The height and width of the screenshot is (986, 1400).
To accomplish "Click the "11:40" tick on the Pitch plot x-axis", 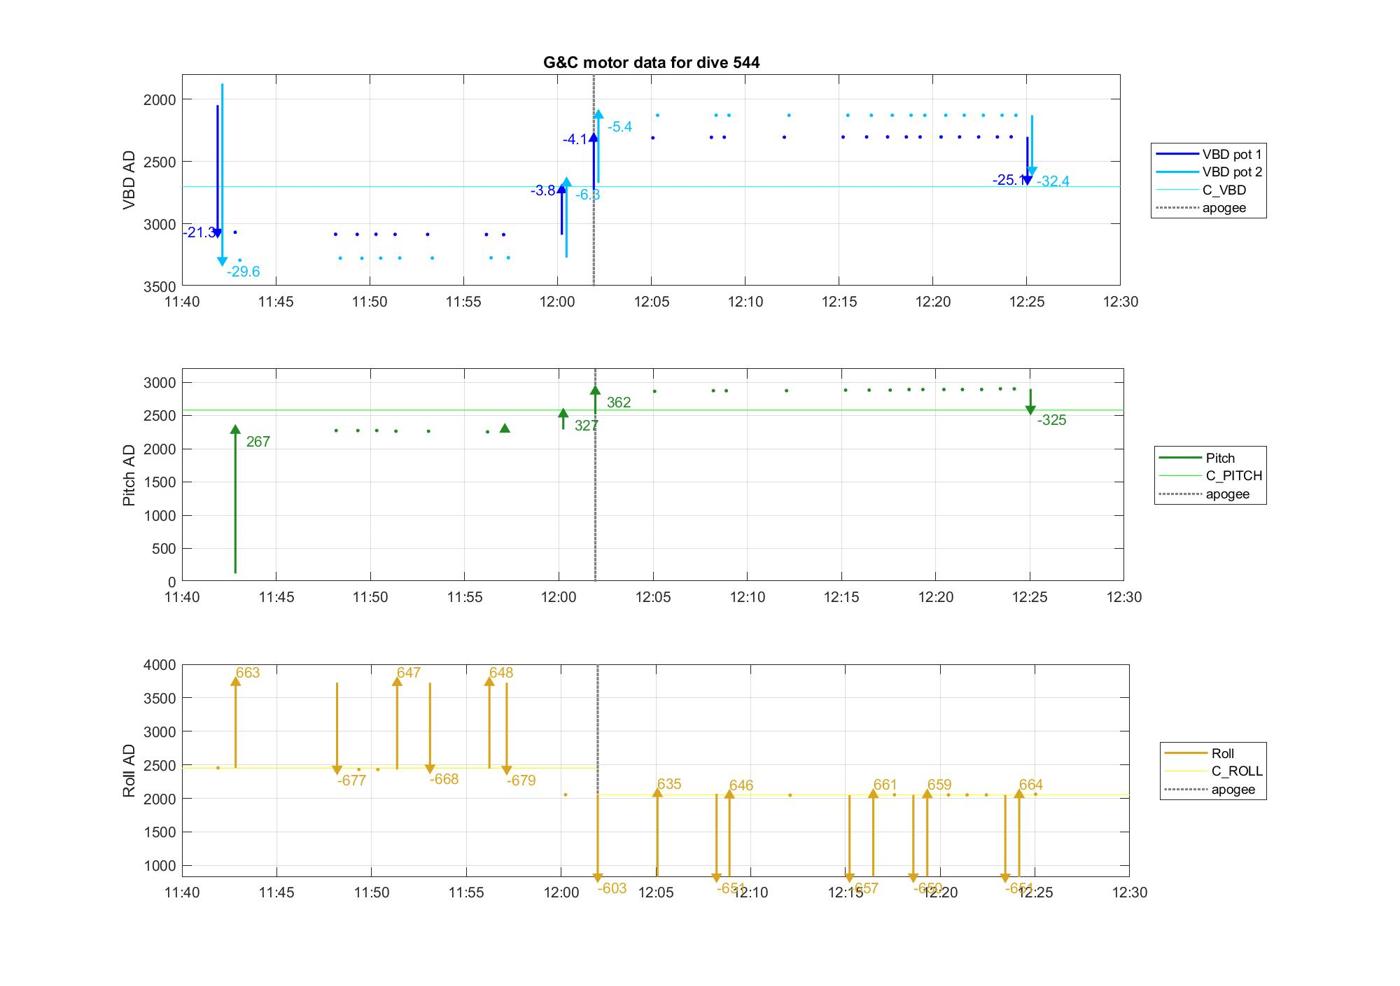I will [x=182, y=597].
